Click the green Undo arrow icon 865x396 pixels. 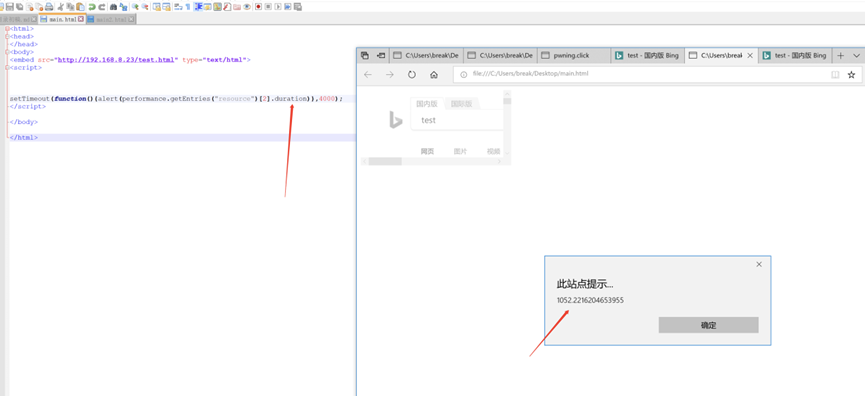(92, 7)
